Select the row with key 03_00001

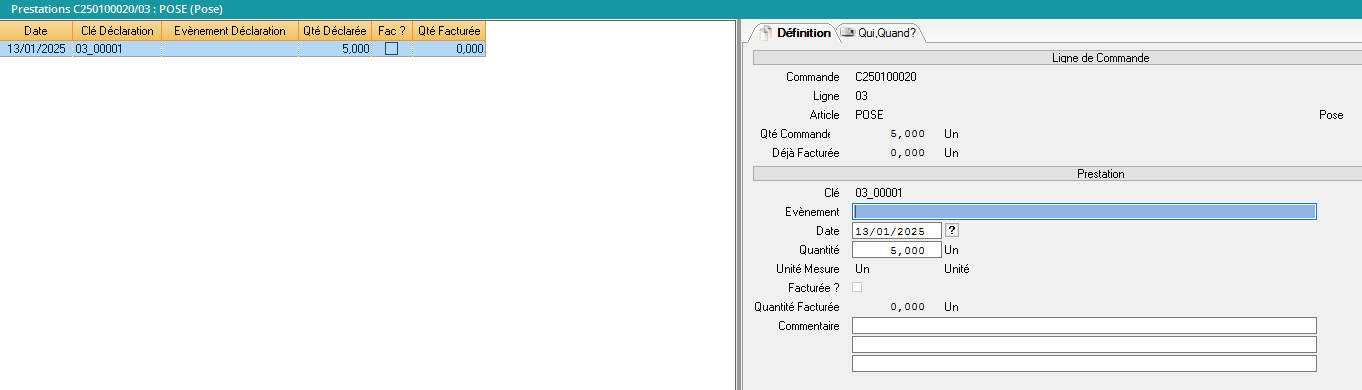(x=243, y=48)
